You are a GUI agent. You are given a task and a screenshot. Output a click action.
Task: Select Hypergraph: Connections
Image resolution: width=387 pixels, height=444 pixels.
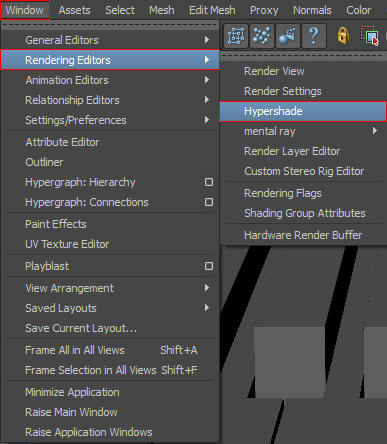[x=87, y=202]
